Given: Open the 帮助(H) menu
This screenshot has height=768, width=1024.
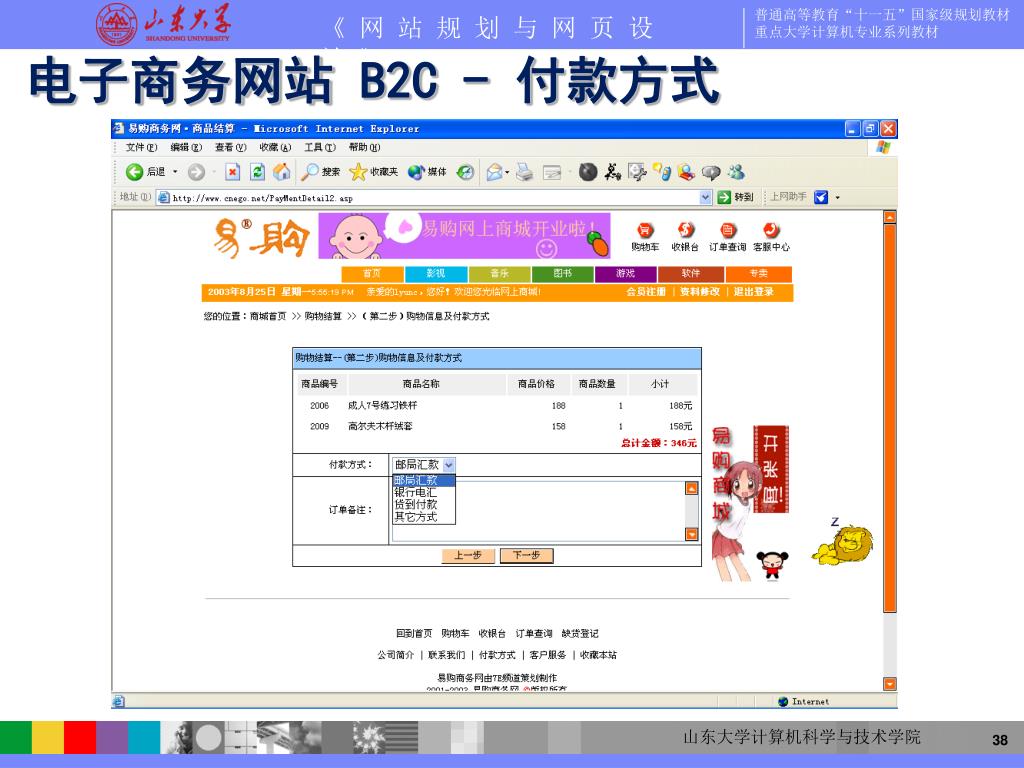Looking at the screenshot, I should 364,148.
